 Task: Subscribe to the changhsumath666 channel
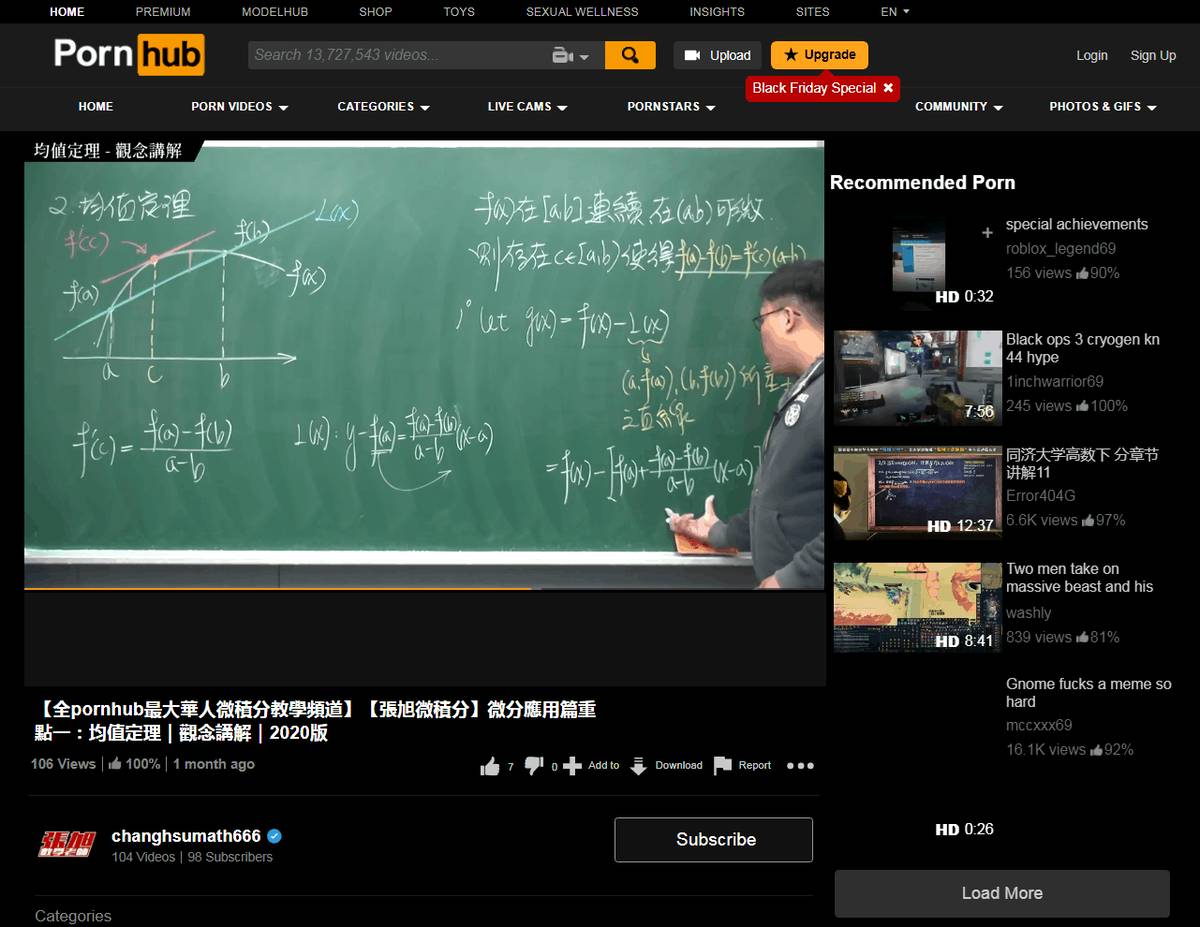714,839
